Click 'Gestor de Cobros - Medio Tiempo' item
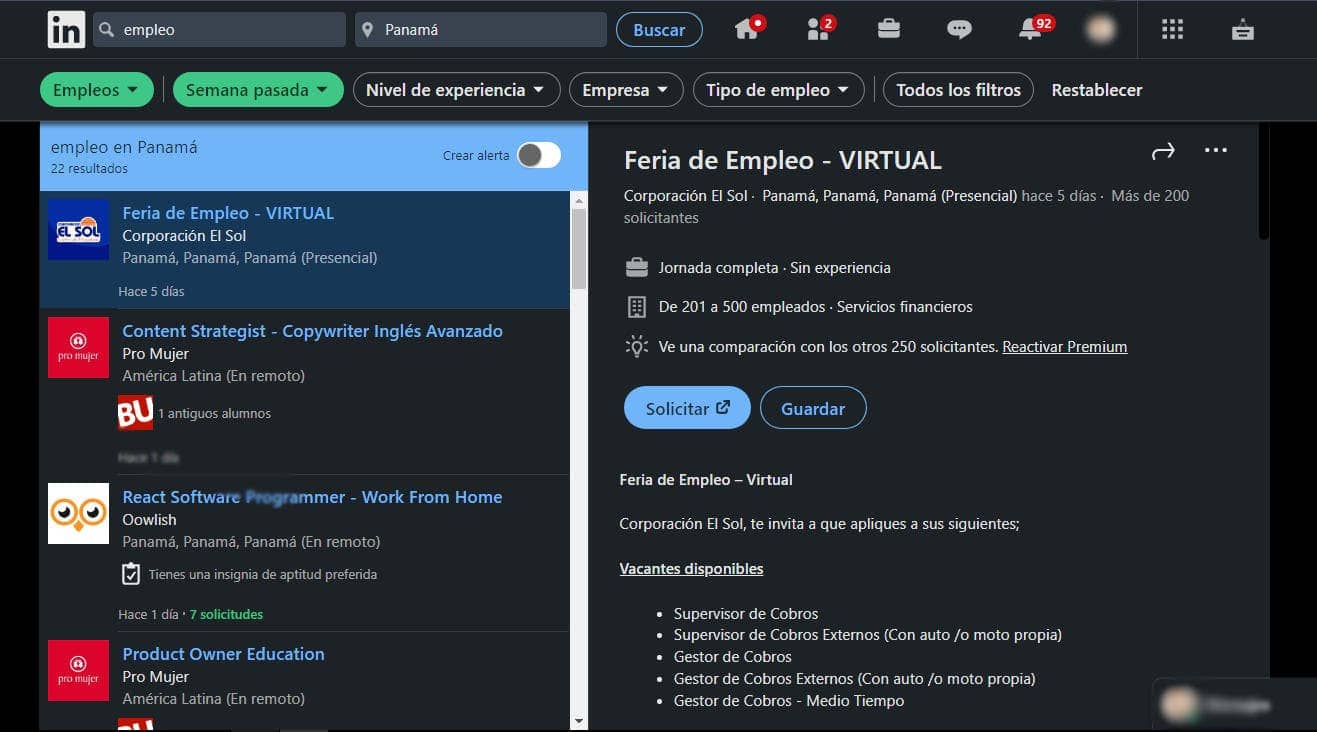The image size is (1317, 732). [x=789, y=701]
